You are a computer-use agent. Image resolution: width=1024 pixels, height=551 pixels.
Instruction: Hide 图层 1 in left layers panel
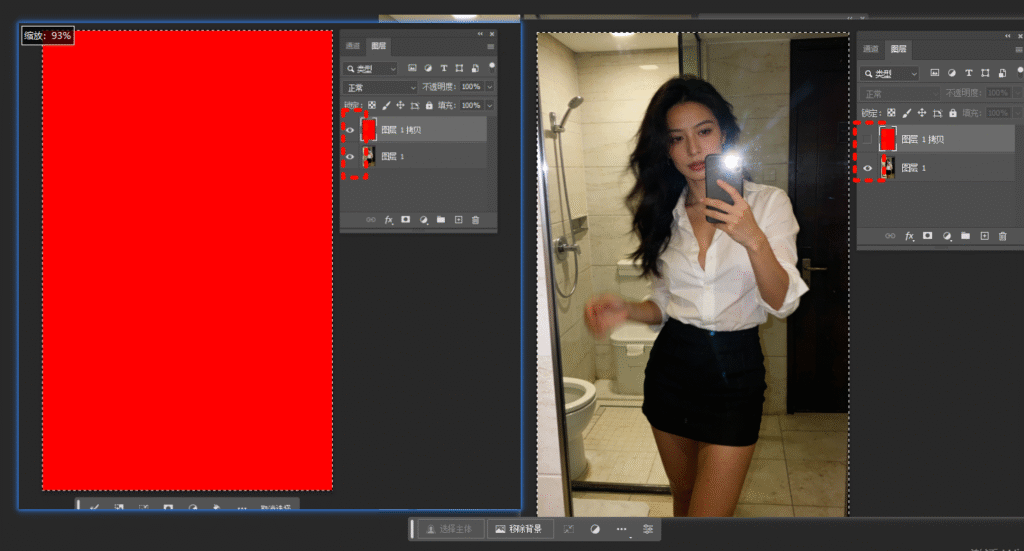[x=350, y=156]
